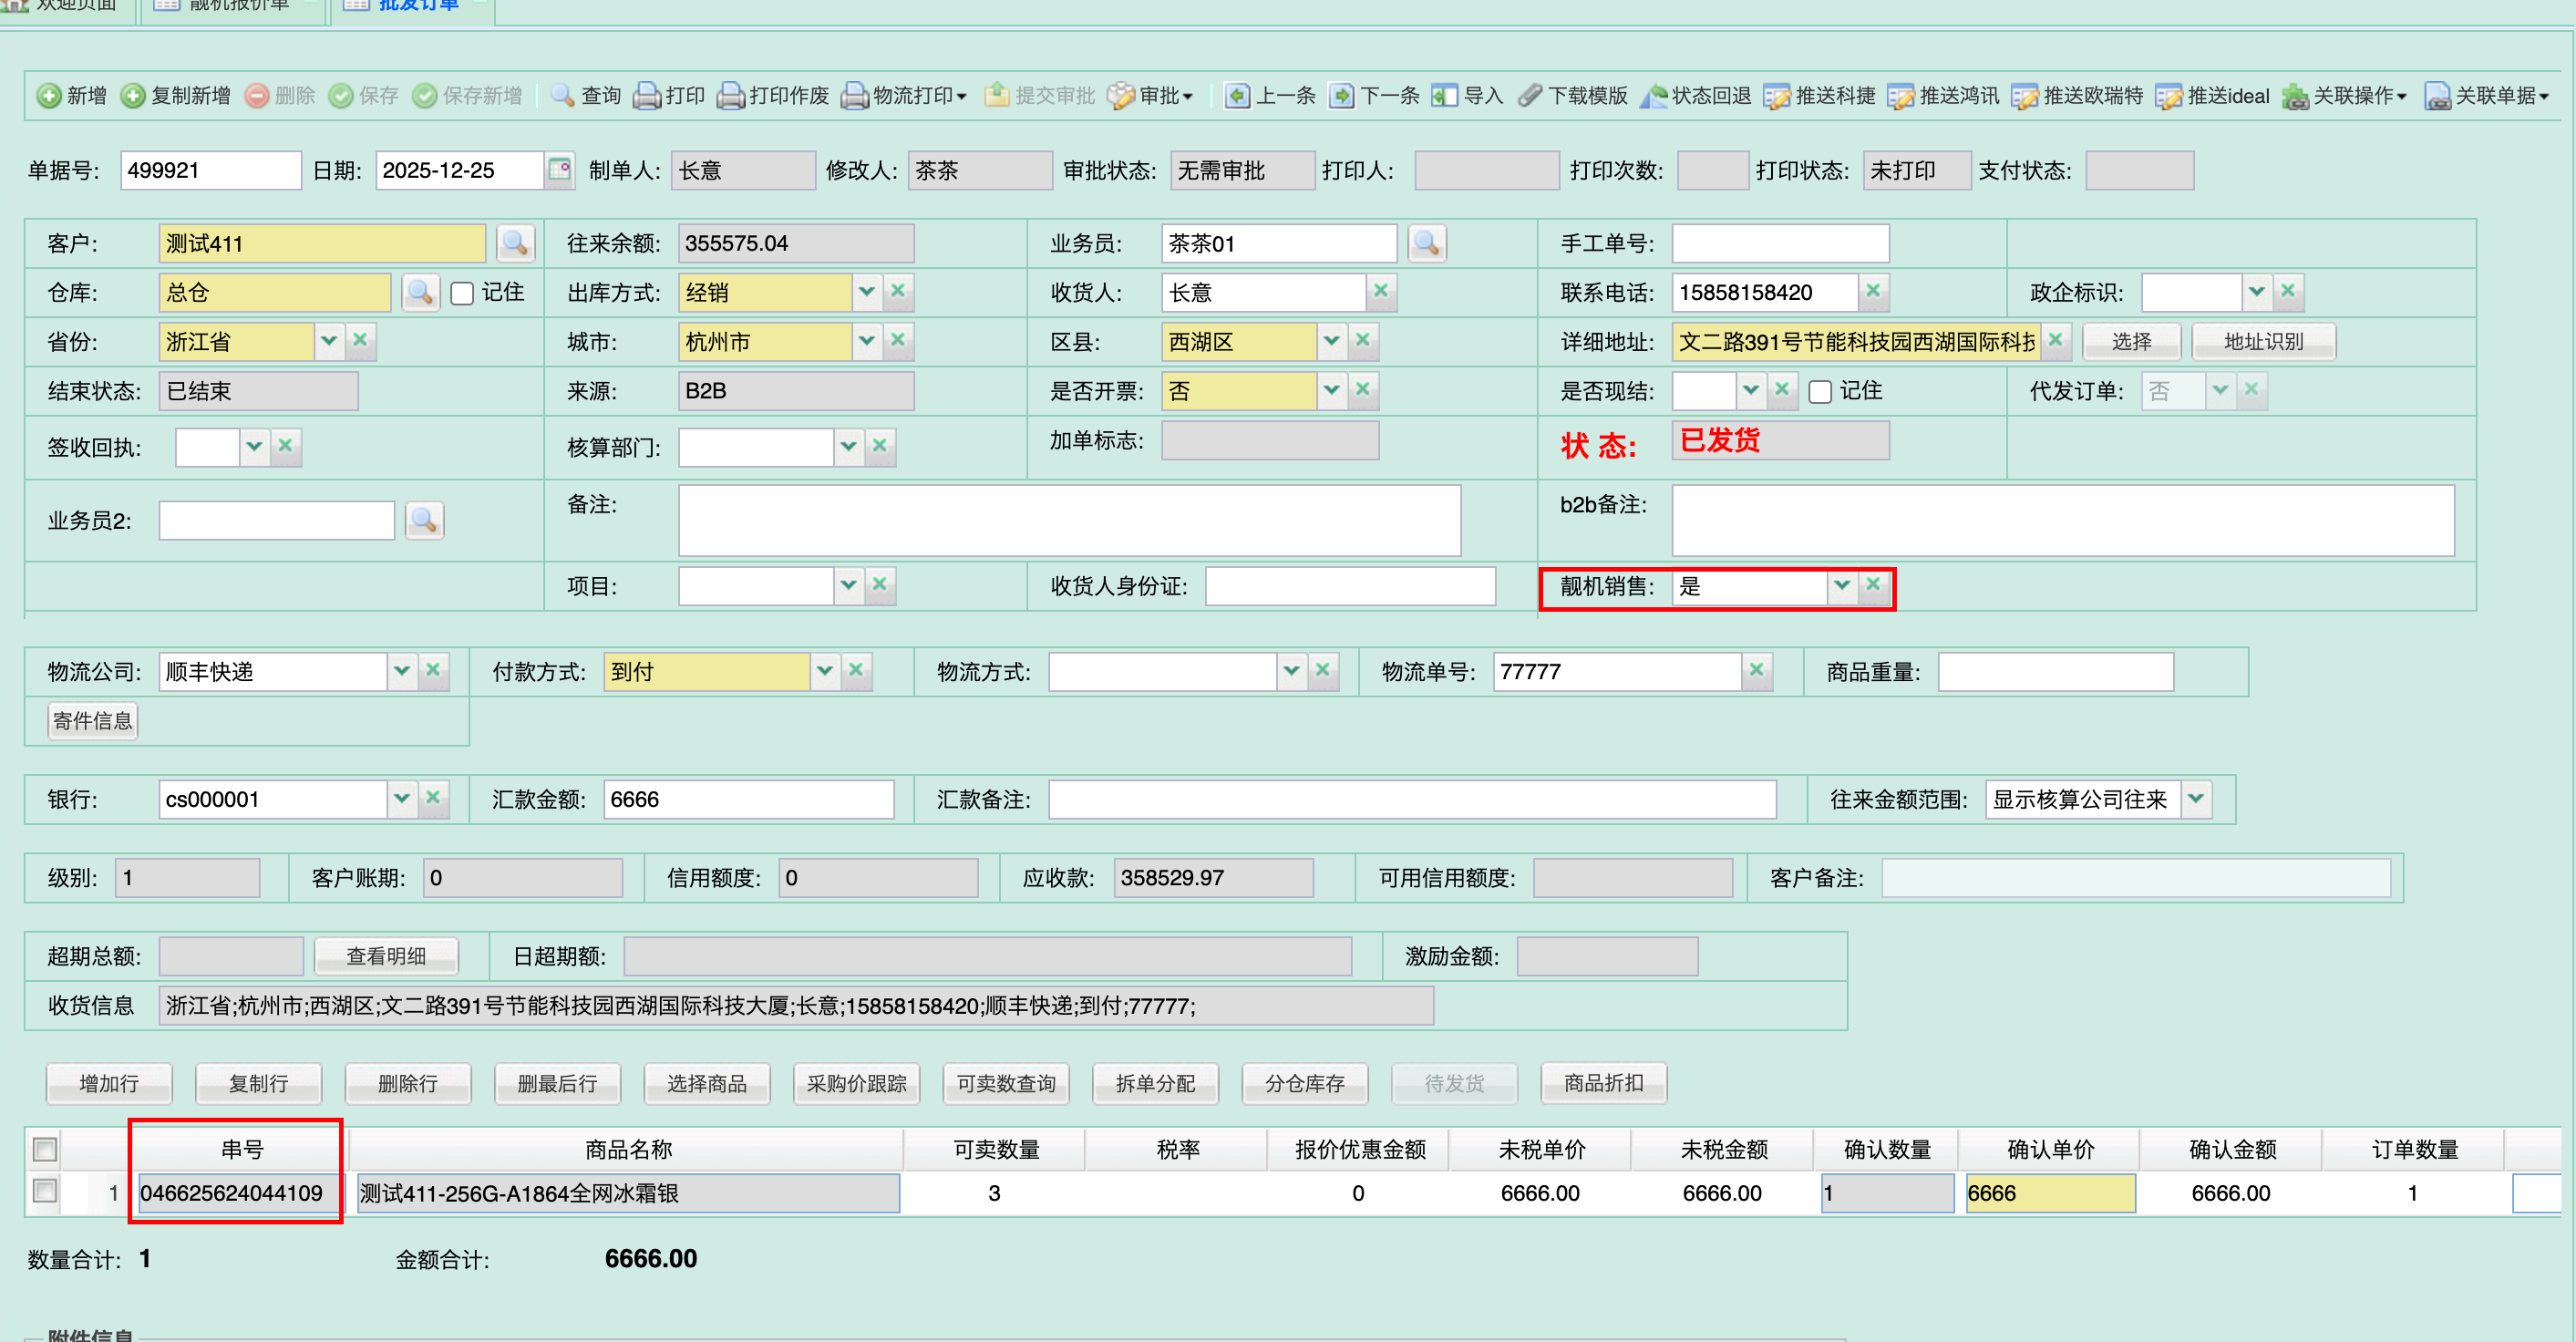Image resolution: width=2576 pixels, height=1342 pixels.
Task: Click the 打印 (print) printer icon
Action: 648,96
